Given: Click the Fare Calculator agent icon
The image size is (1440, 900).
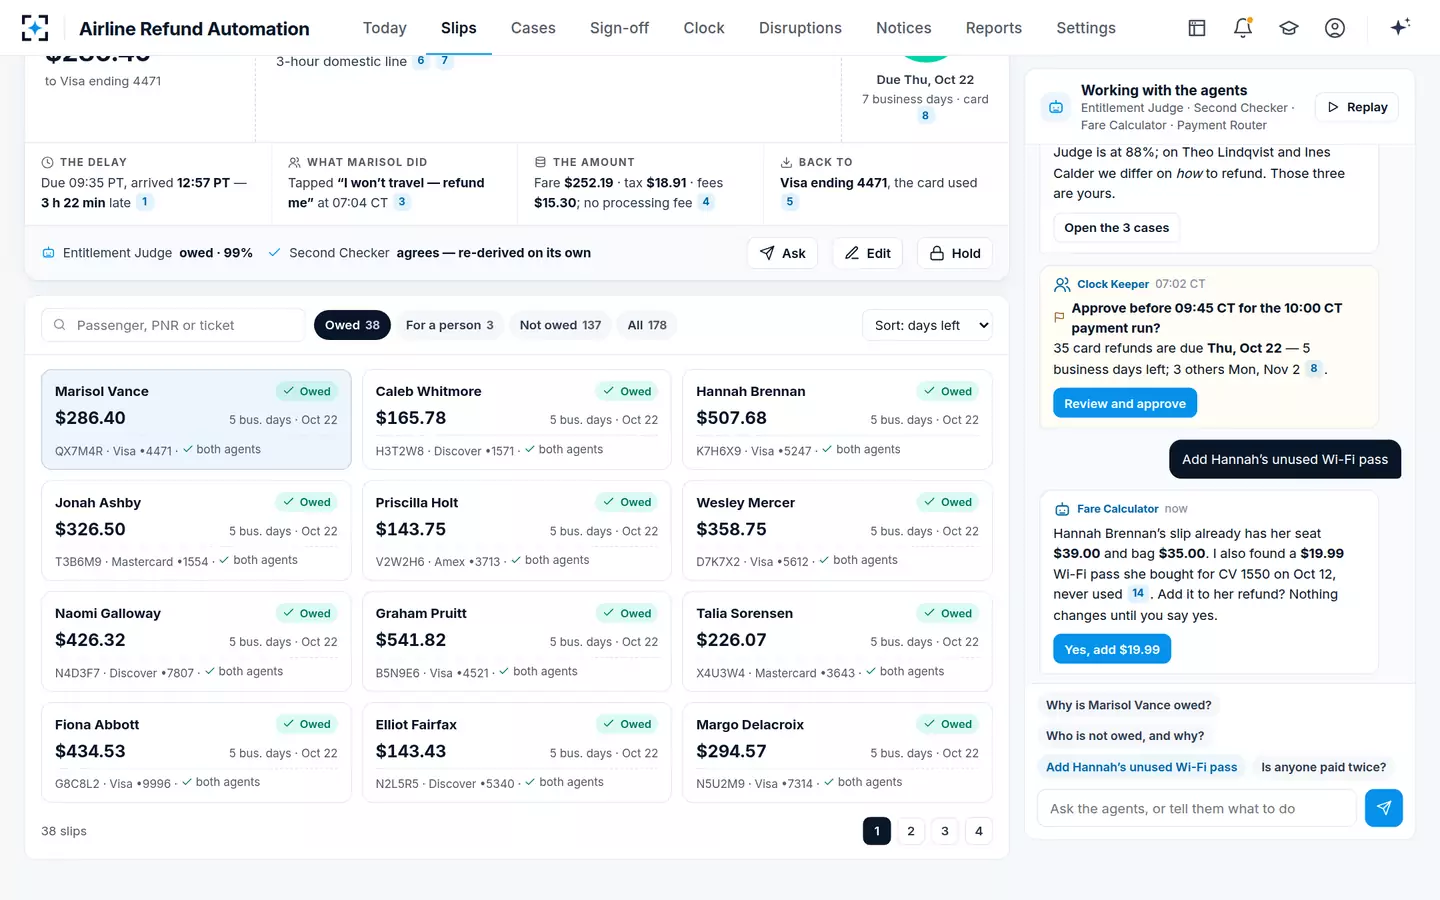Looking at the screenshot, I should pyautogui.click(x=1062, y=509).
